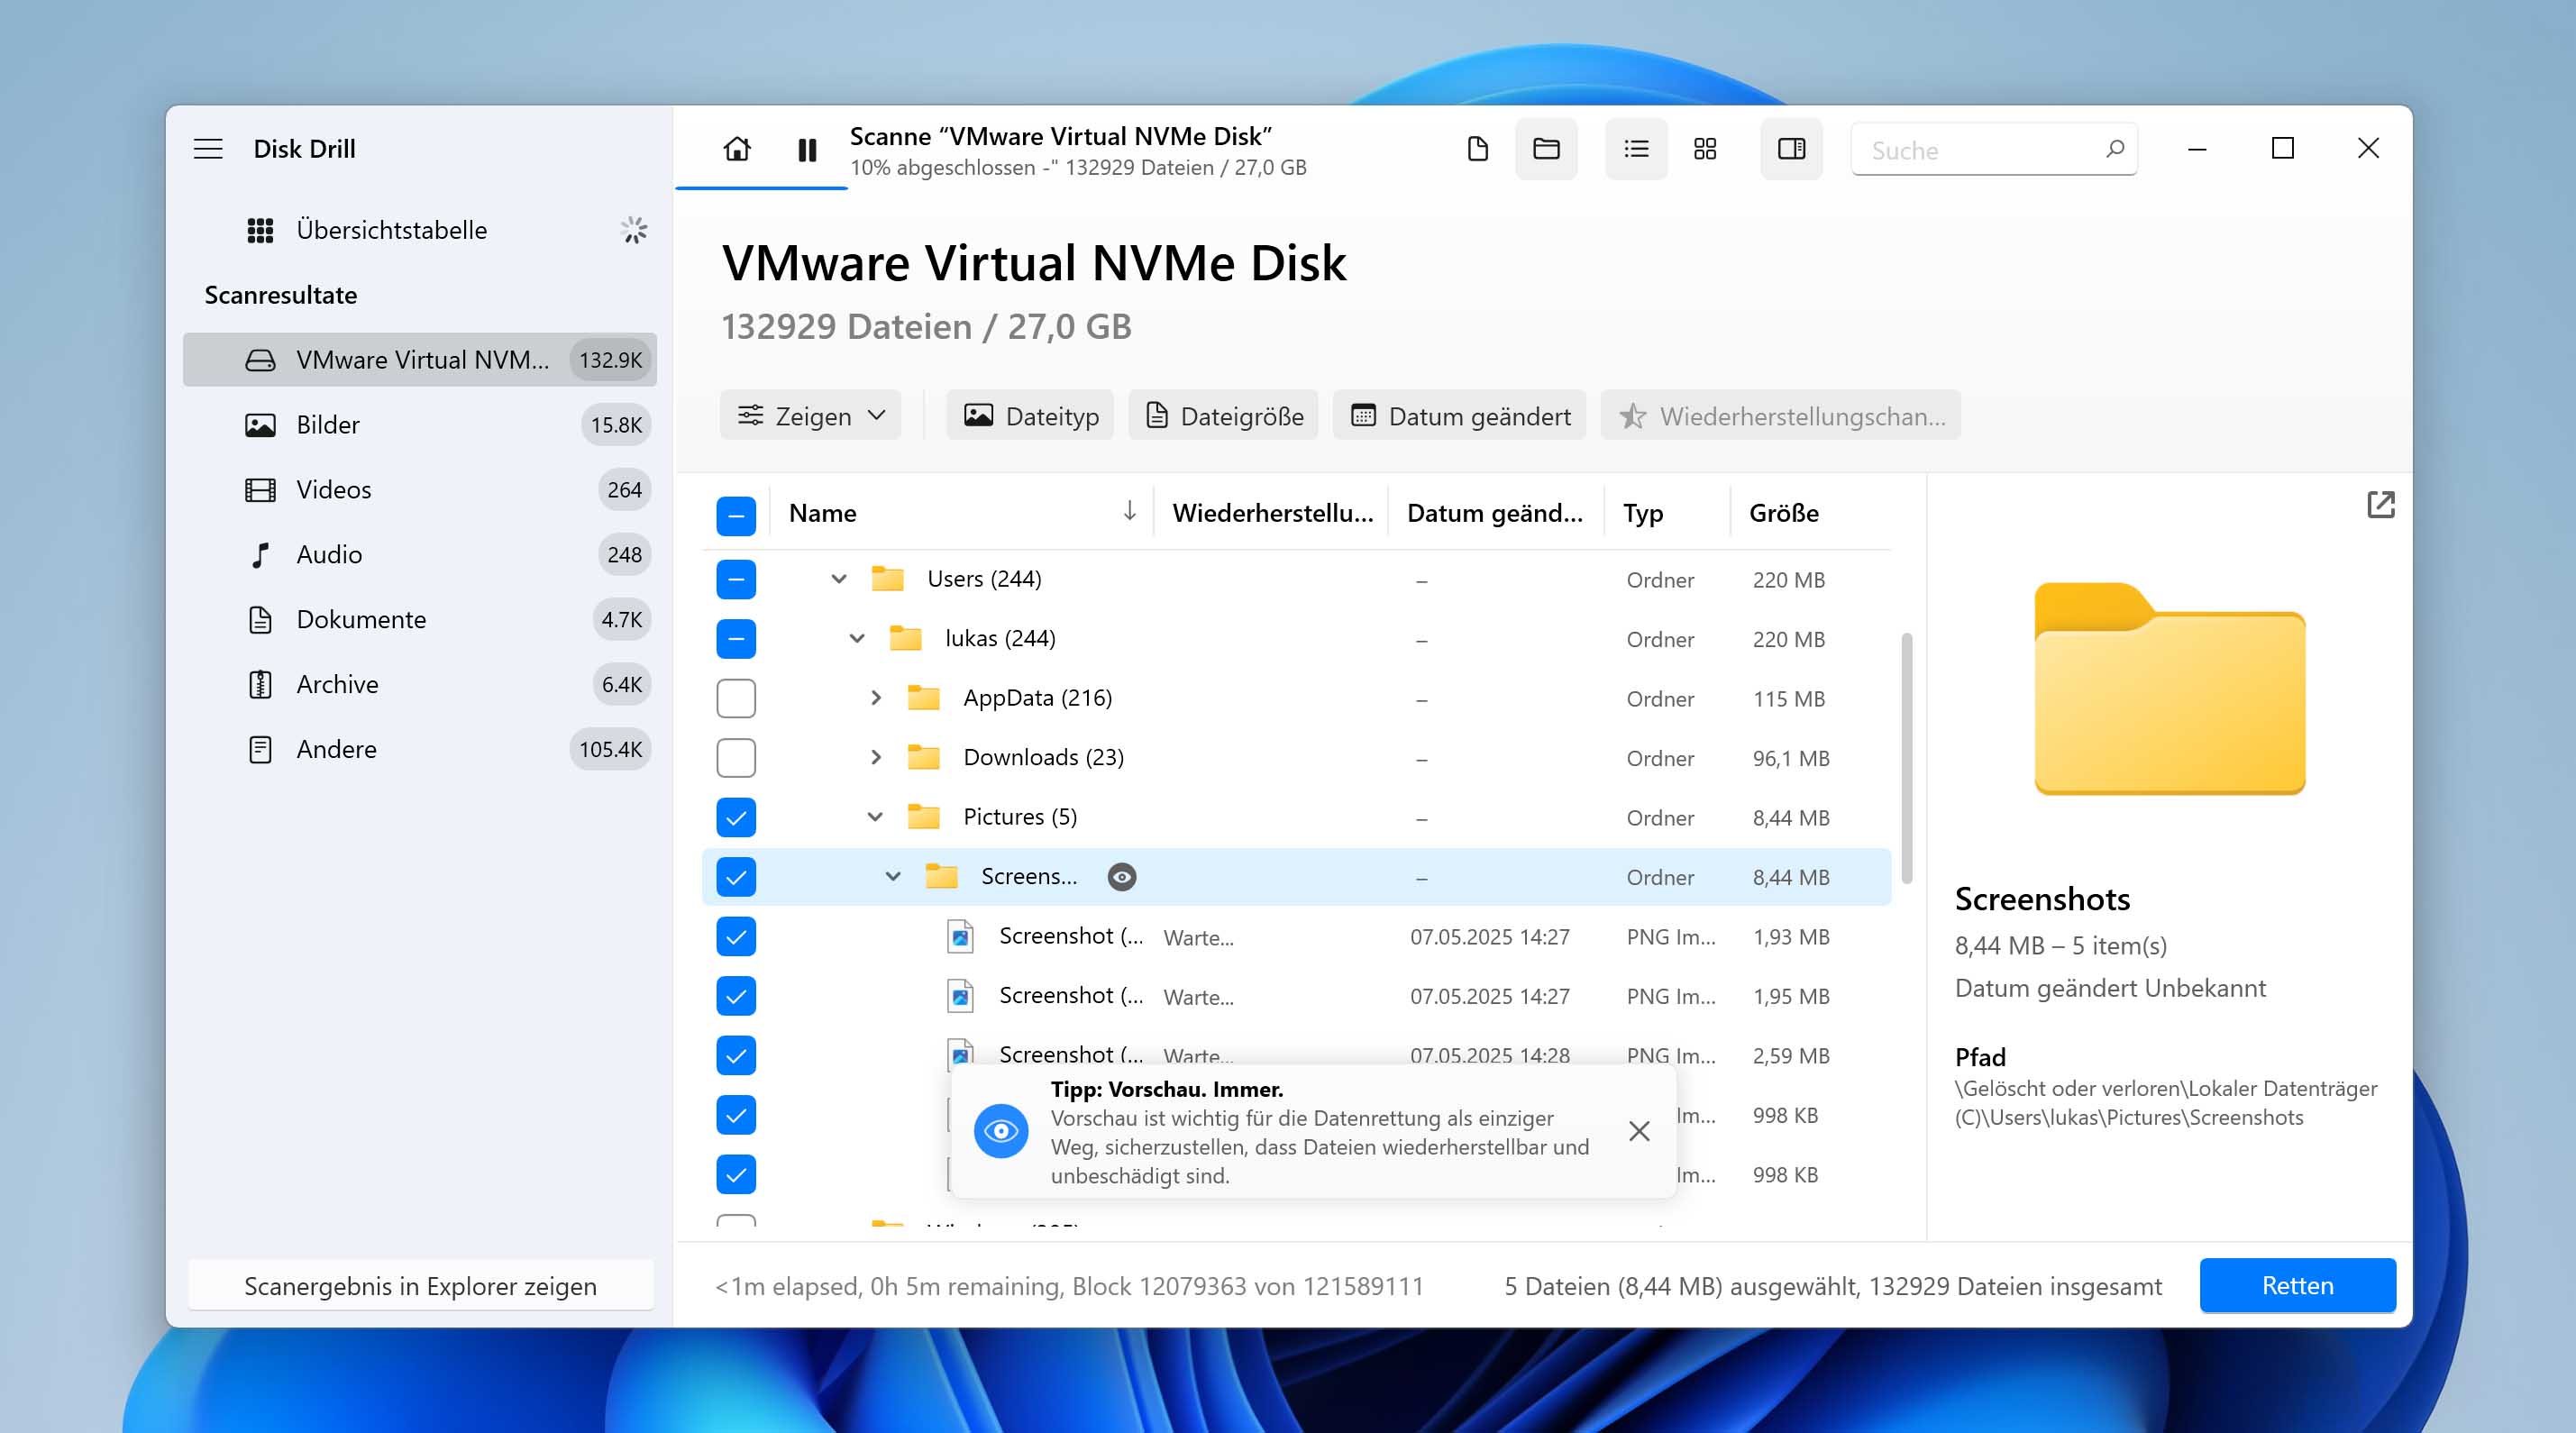Open the Zeigen filter dropdown
Viewport: 2576px width, 1433px height.
point(810,415)
